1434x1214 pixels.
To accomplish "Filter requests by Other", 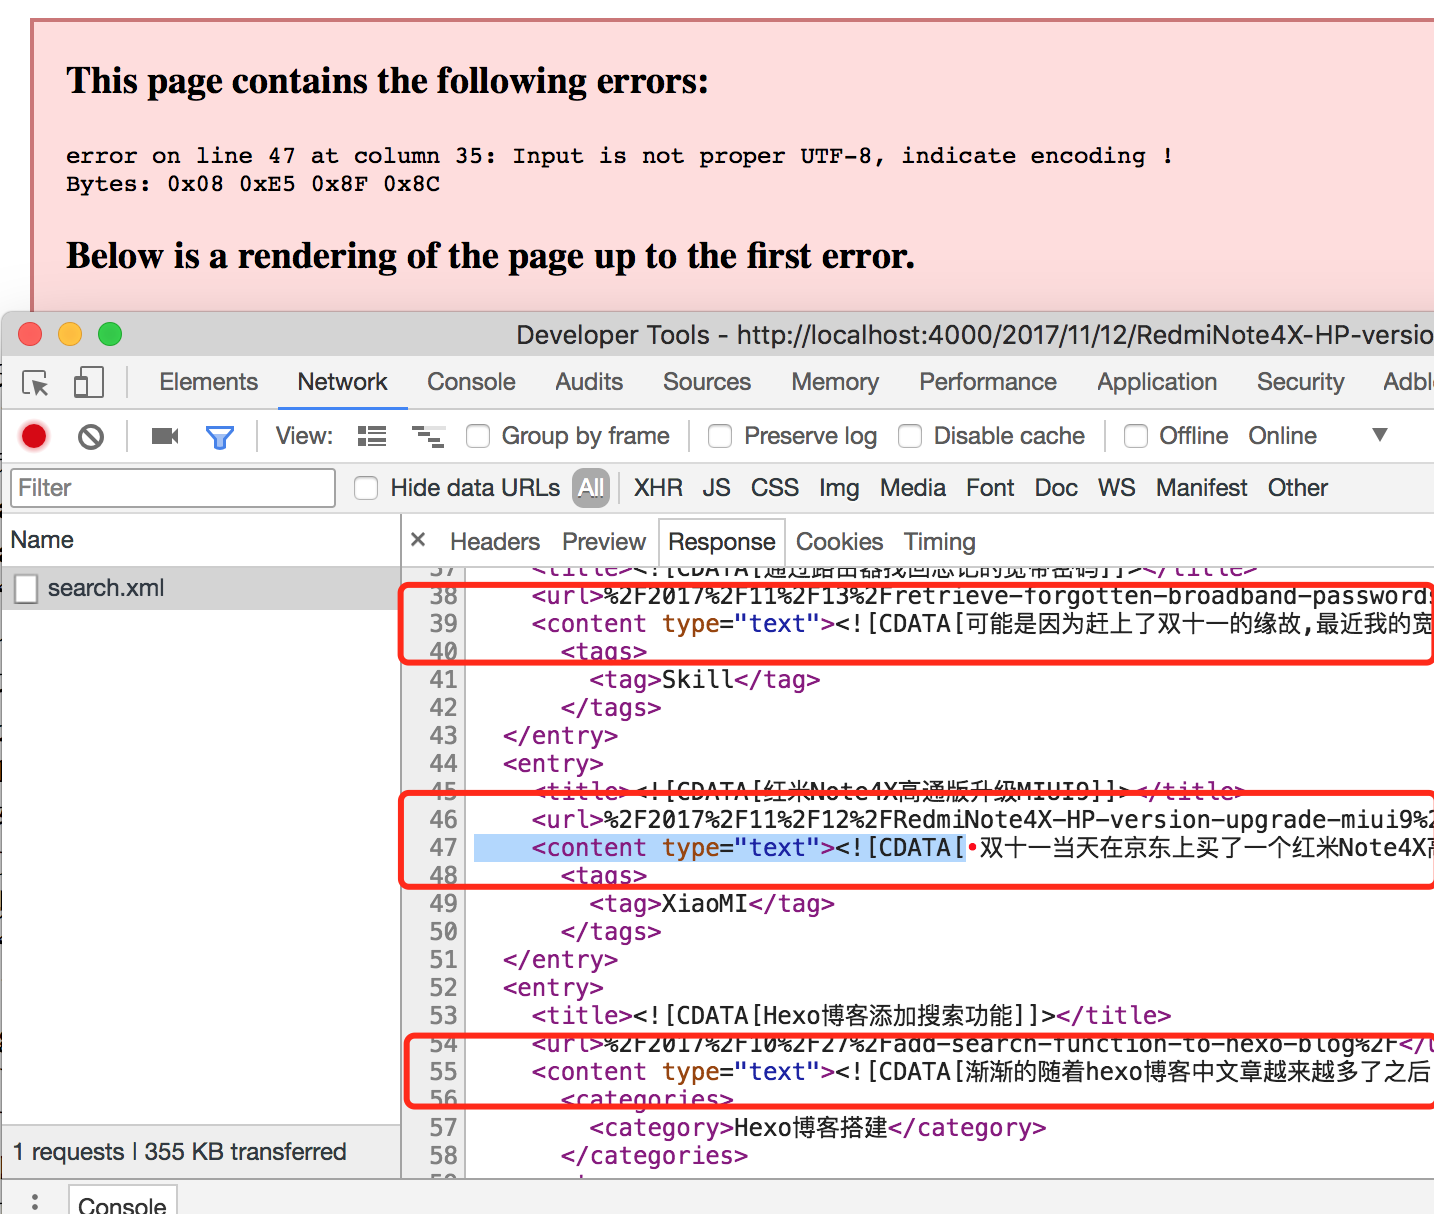I will pyautogui.click(x=1298, y=488).
